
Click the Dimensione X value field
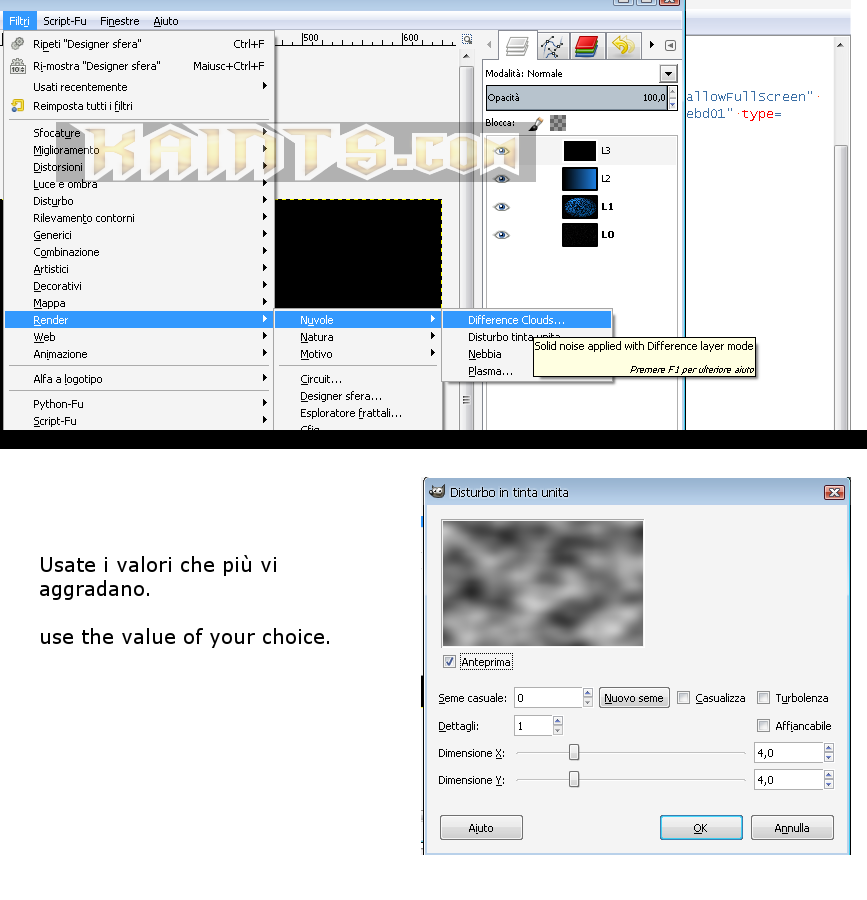789,752
